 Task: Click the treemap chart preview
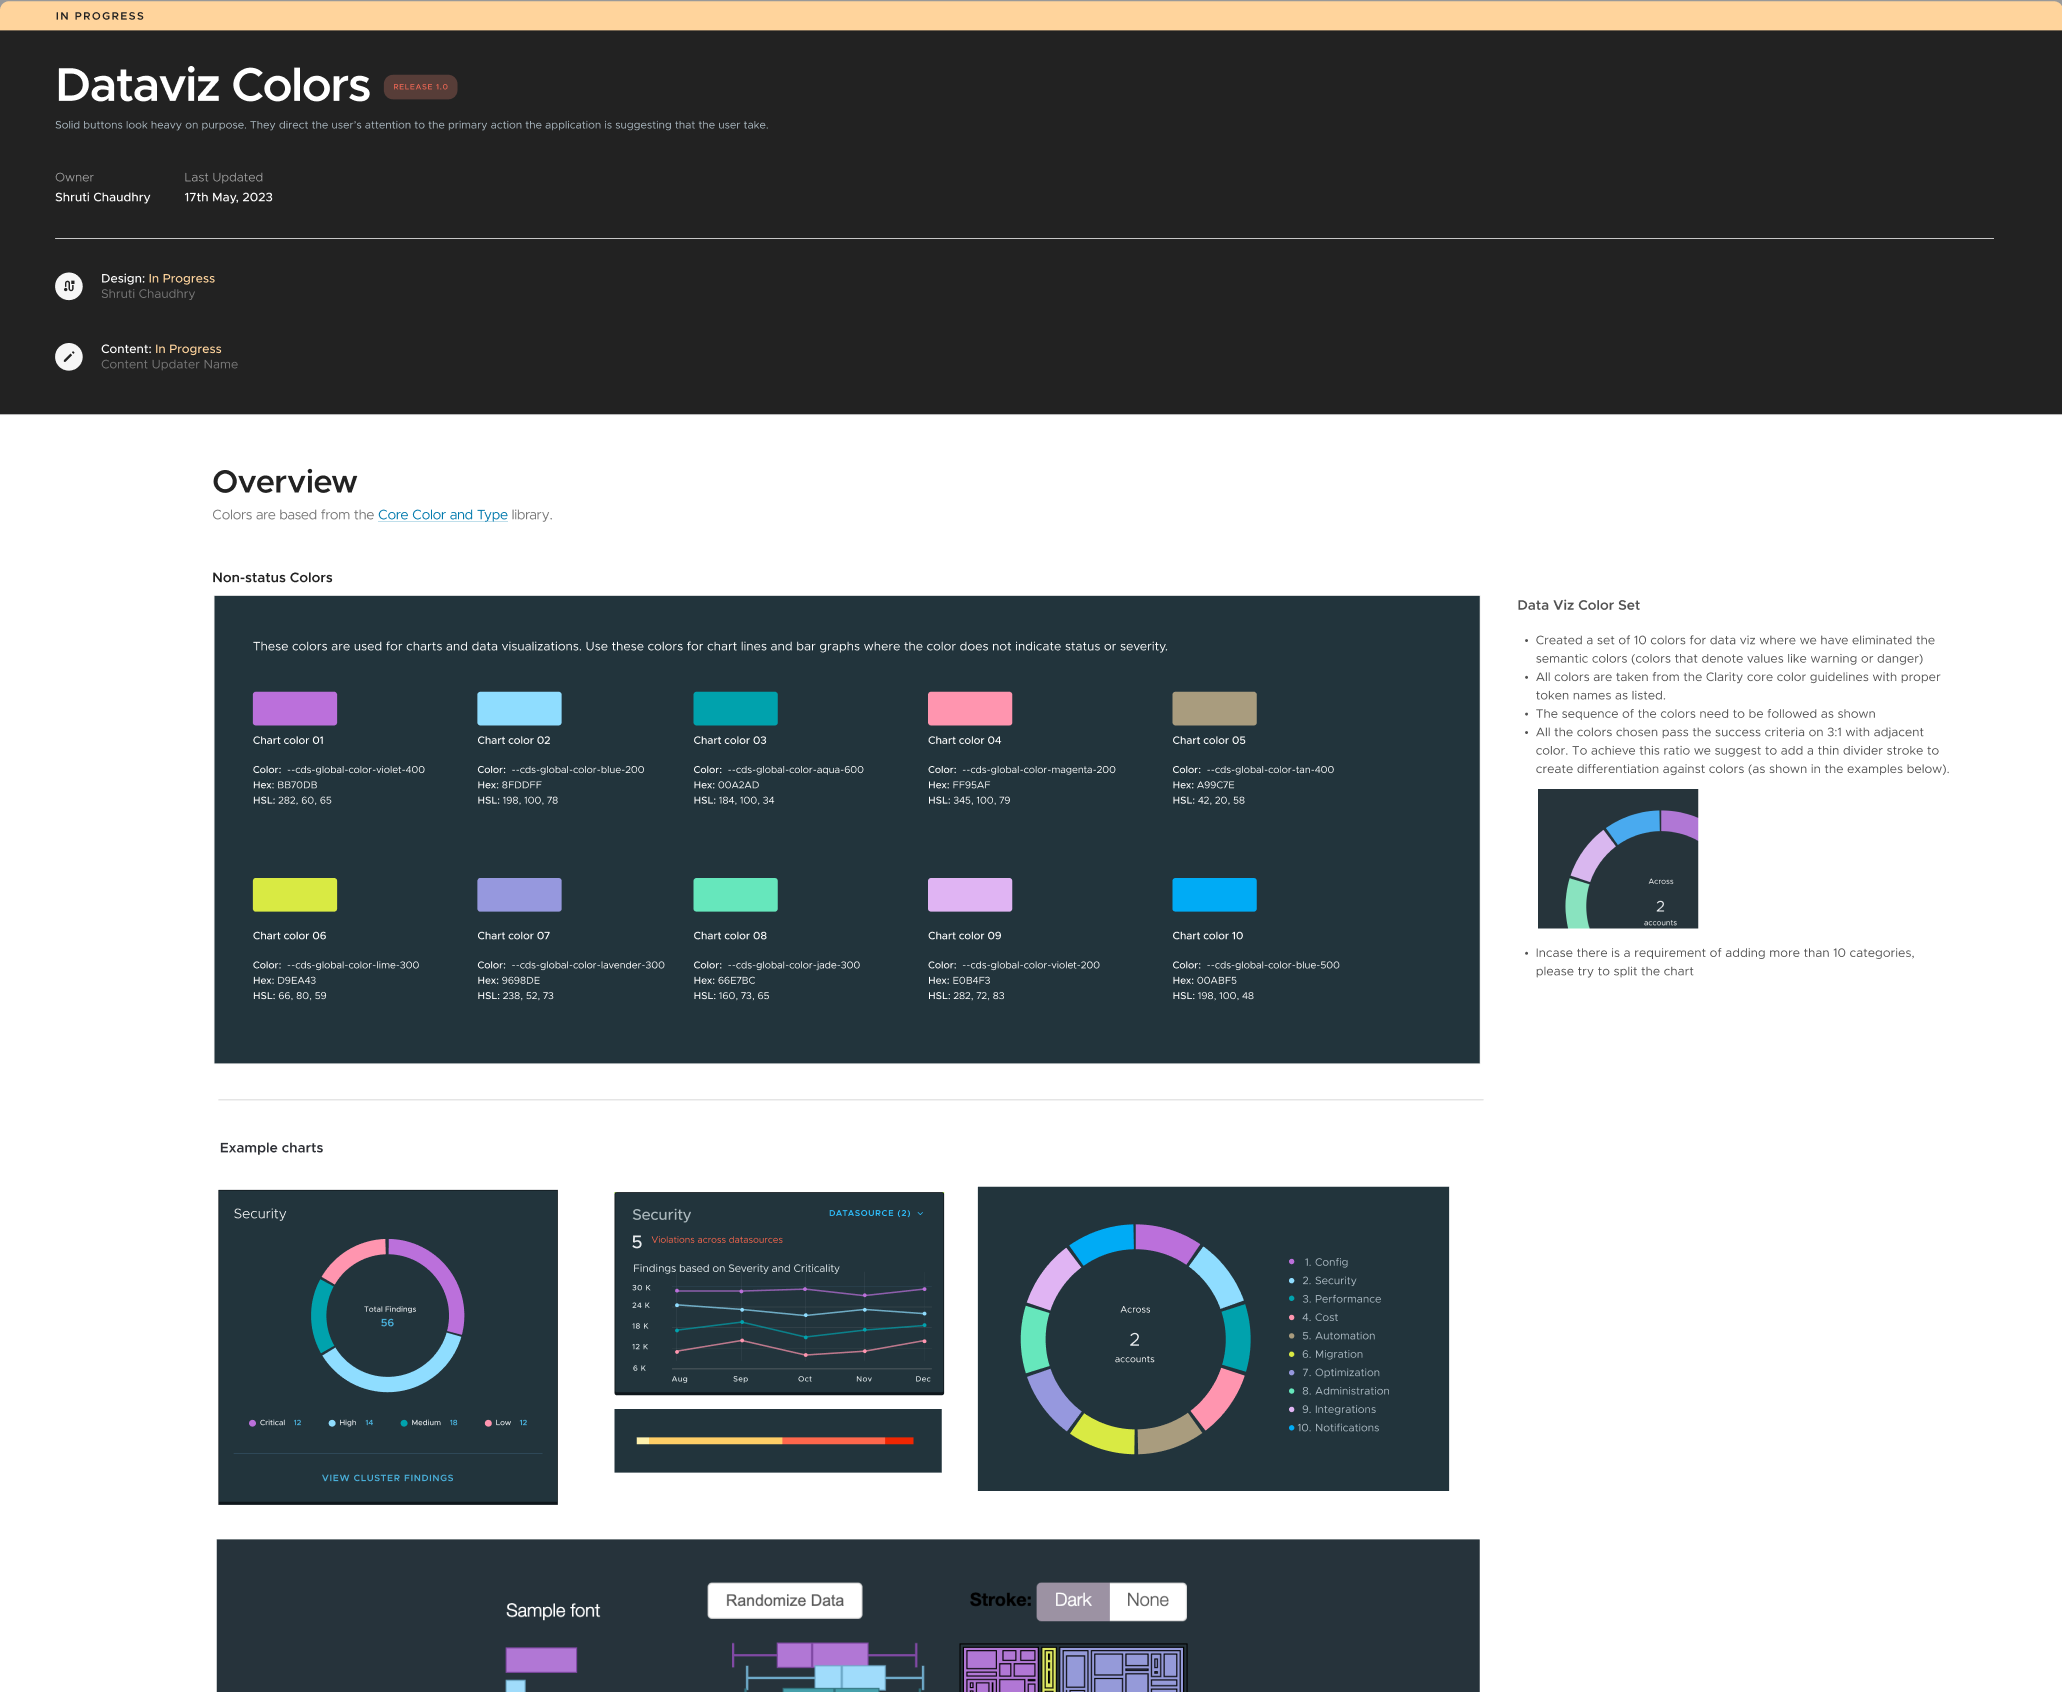click(x=1073, y=1668)
